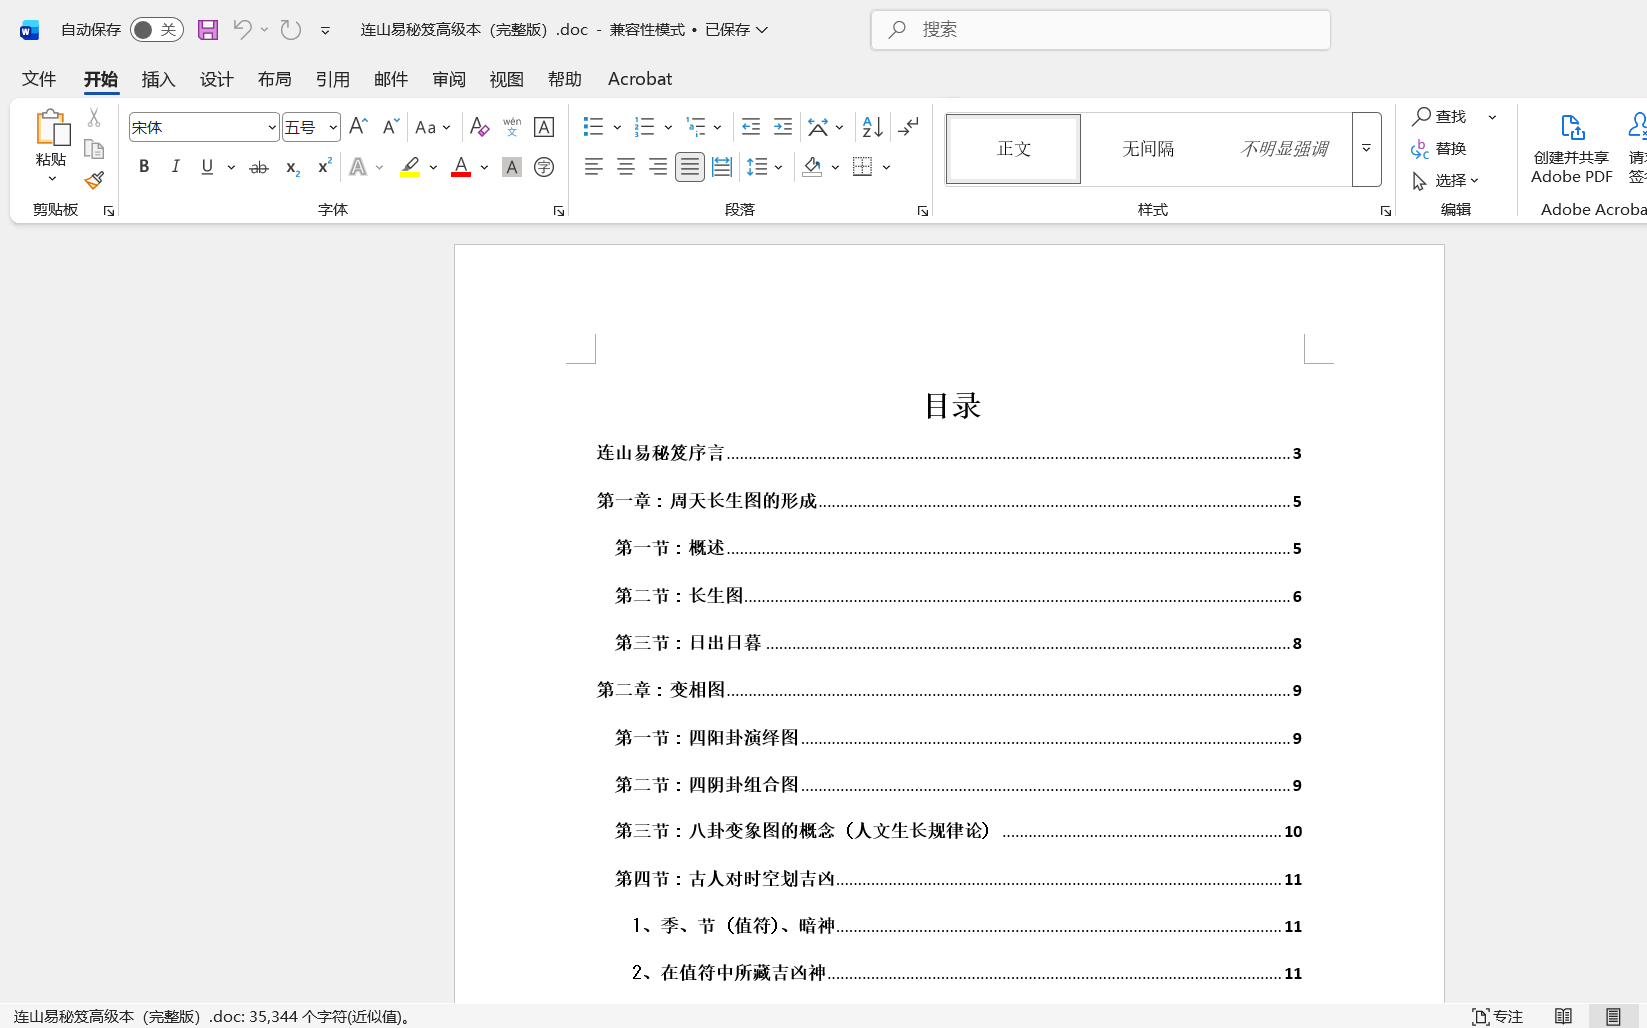Toggle show paragraph marks
The width and height of the screenshot is (1647, 1028).
(909, 127)
